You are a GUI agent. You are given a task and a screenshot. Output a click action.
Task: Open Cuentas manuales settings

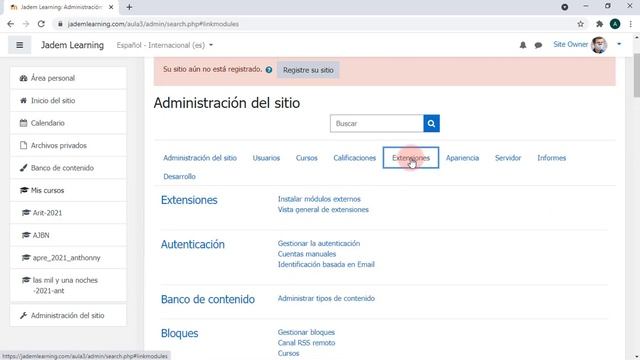pyautogui.click(x=307, y=254)
